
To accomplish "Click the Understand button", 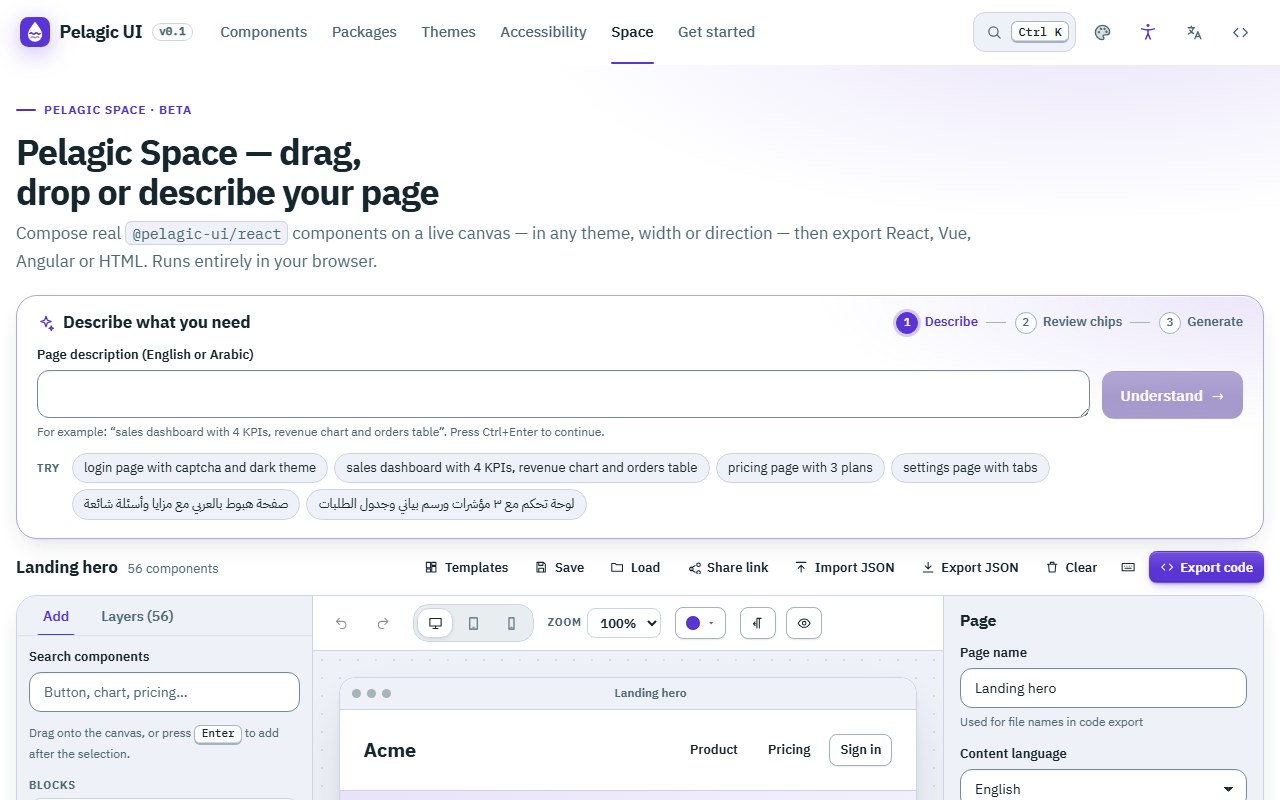I will pos(1172,395).
